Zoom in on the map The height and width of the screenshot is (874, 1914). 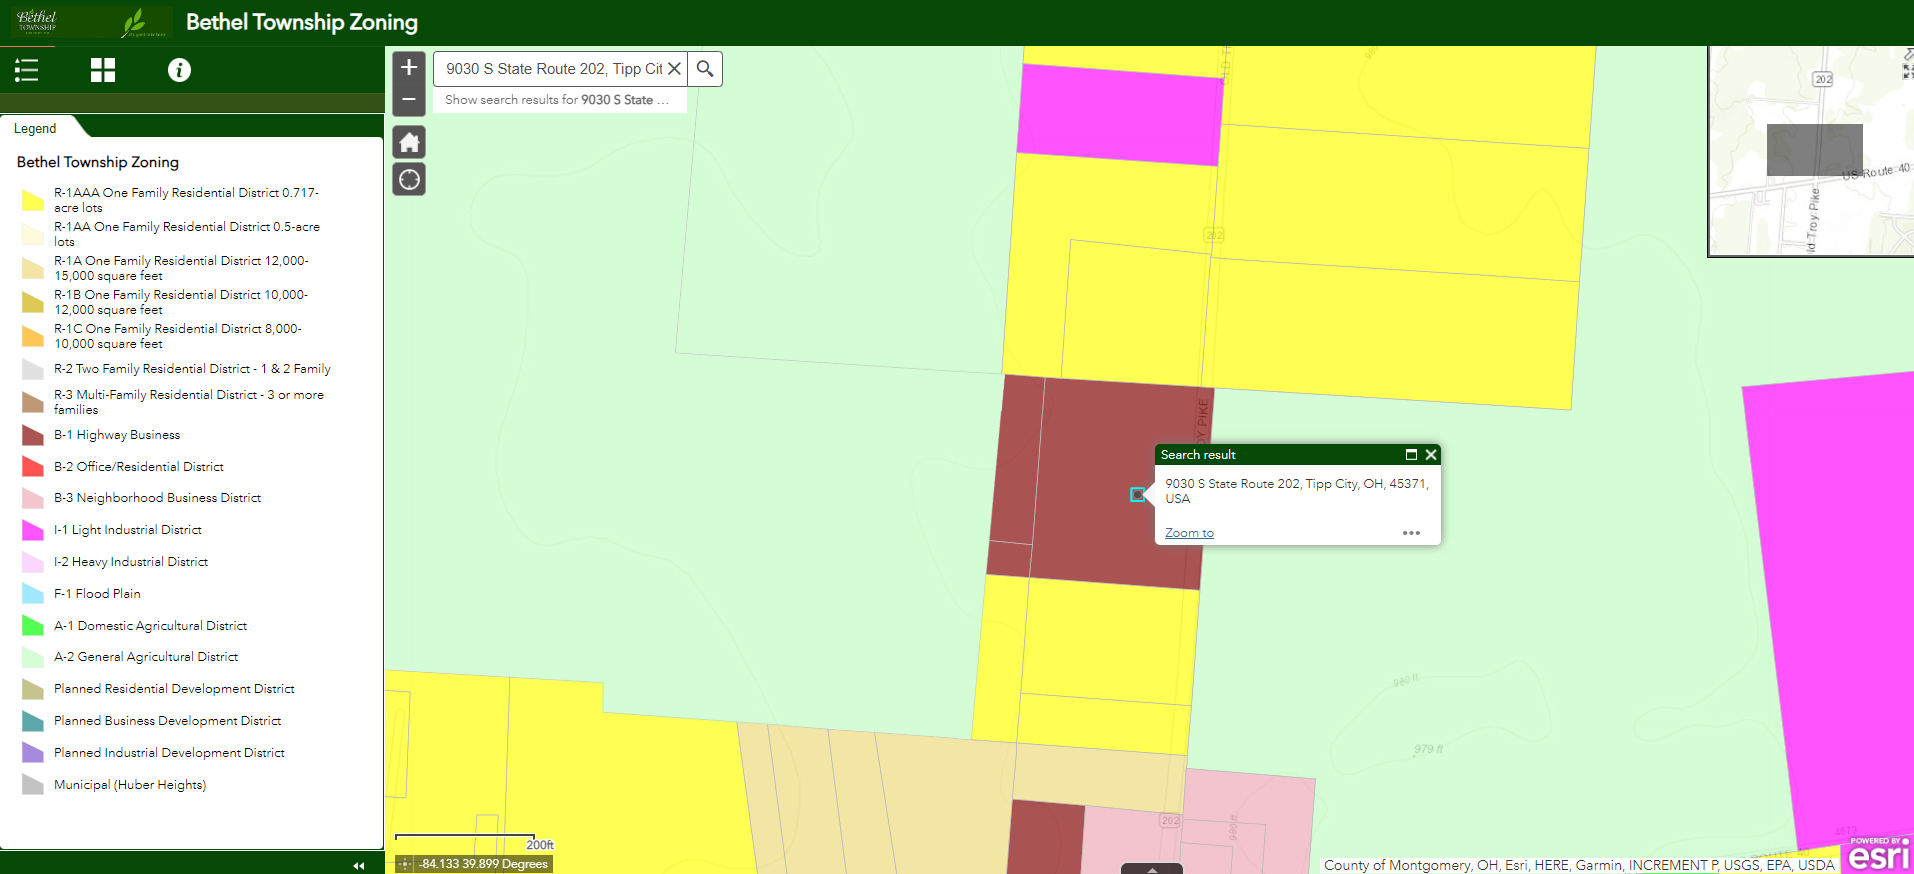409,68
